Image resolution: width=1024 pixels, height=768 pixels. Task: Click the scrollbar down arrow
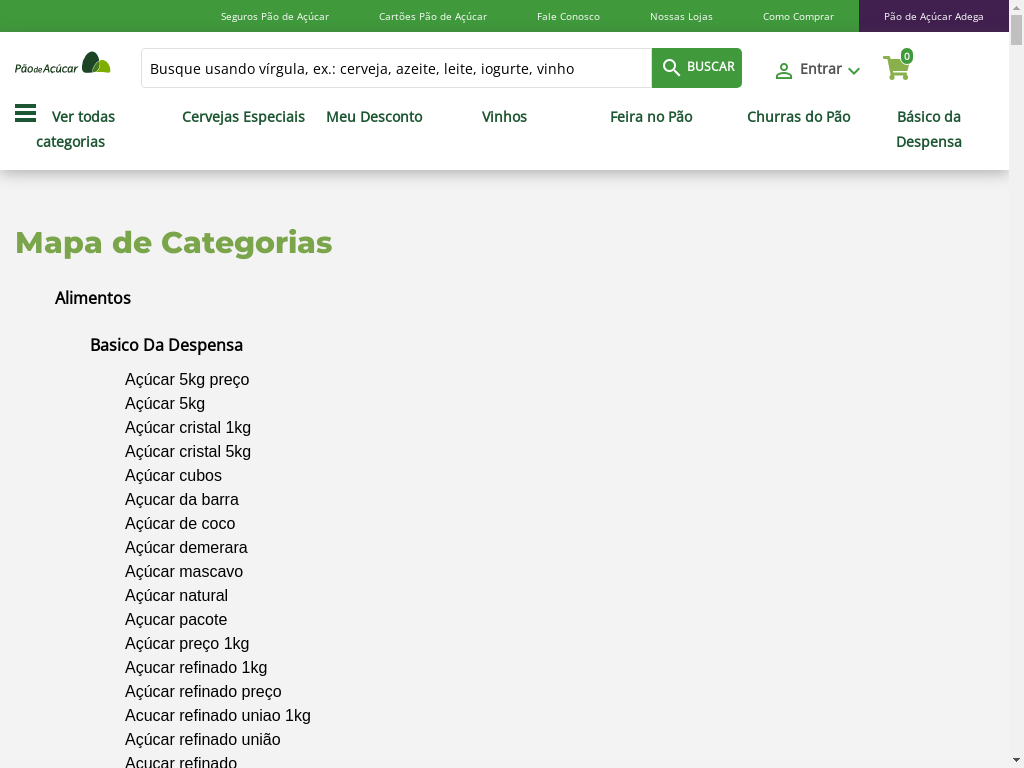1016,759
